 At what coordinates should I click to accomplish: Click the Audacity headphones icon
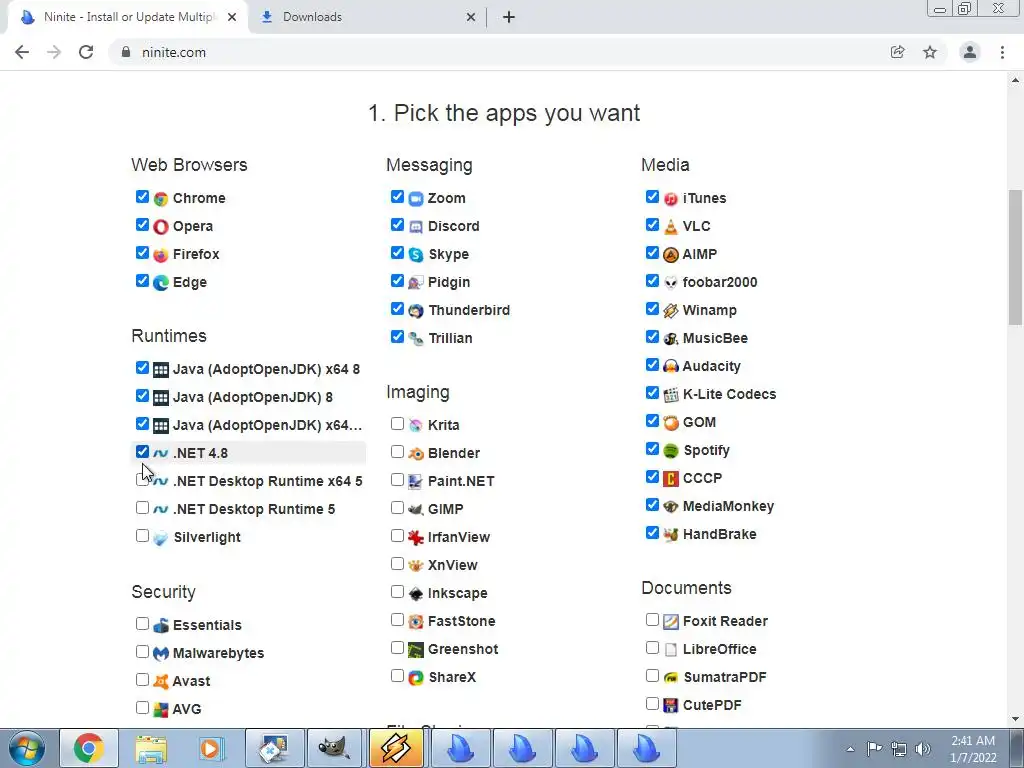click(x=671, y=366)
